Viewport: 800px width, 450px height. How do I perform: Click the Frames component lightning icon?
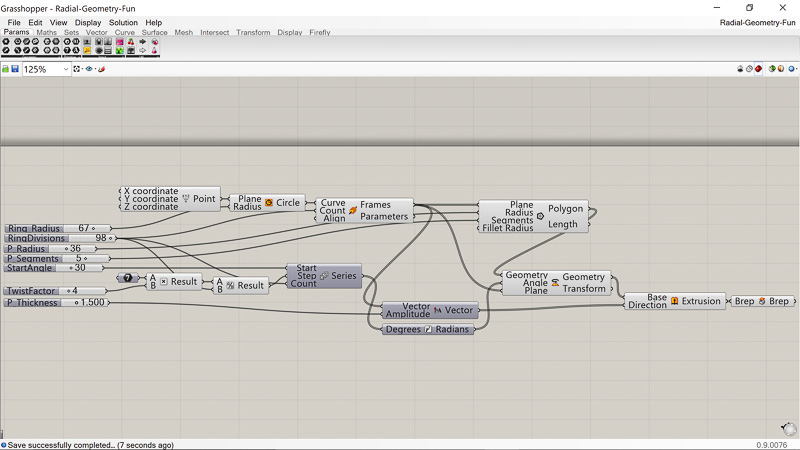[353, 210]
